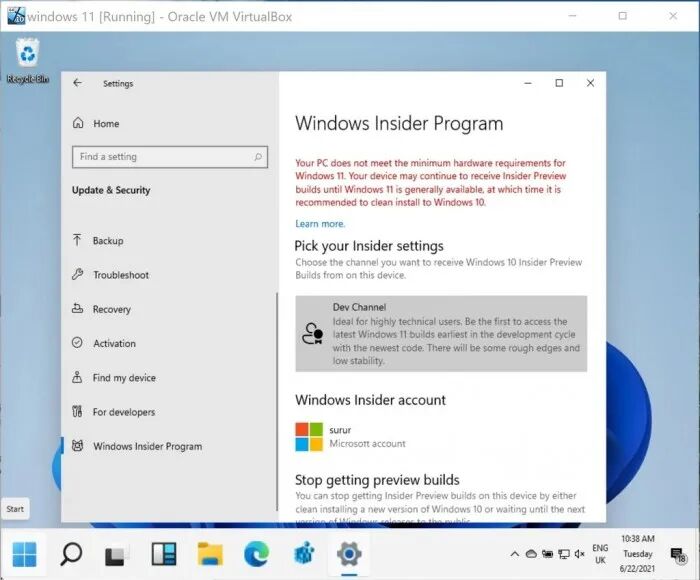Open ENG UK language switcher

point(600,554)
